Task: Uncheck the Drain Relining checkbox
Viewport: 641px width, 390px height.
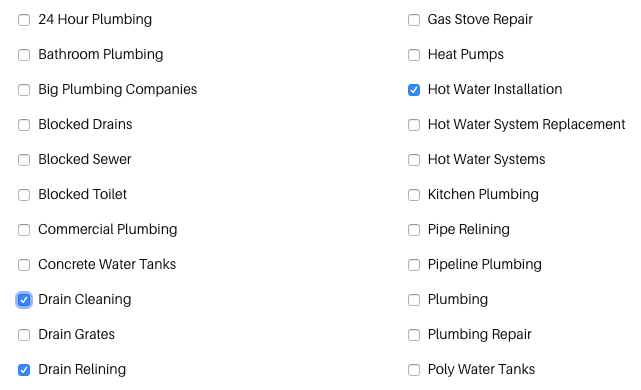Action: [24, 370]
